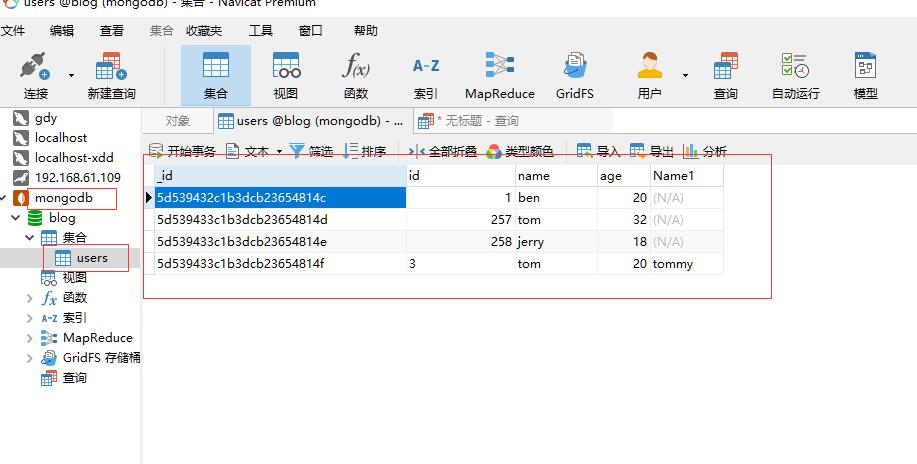Switch to the untitled query (无标题) tab
The image size is (917, 464).
tap(512, 121)
